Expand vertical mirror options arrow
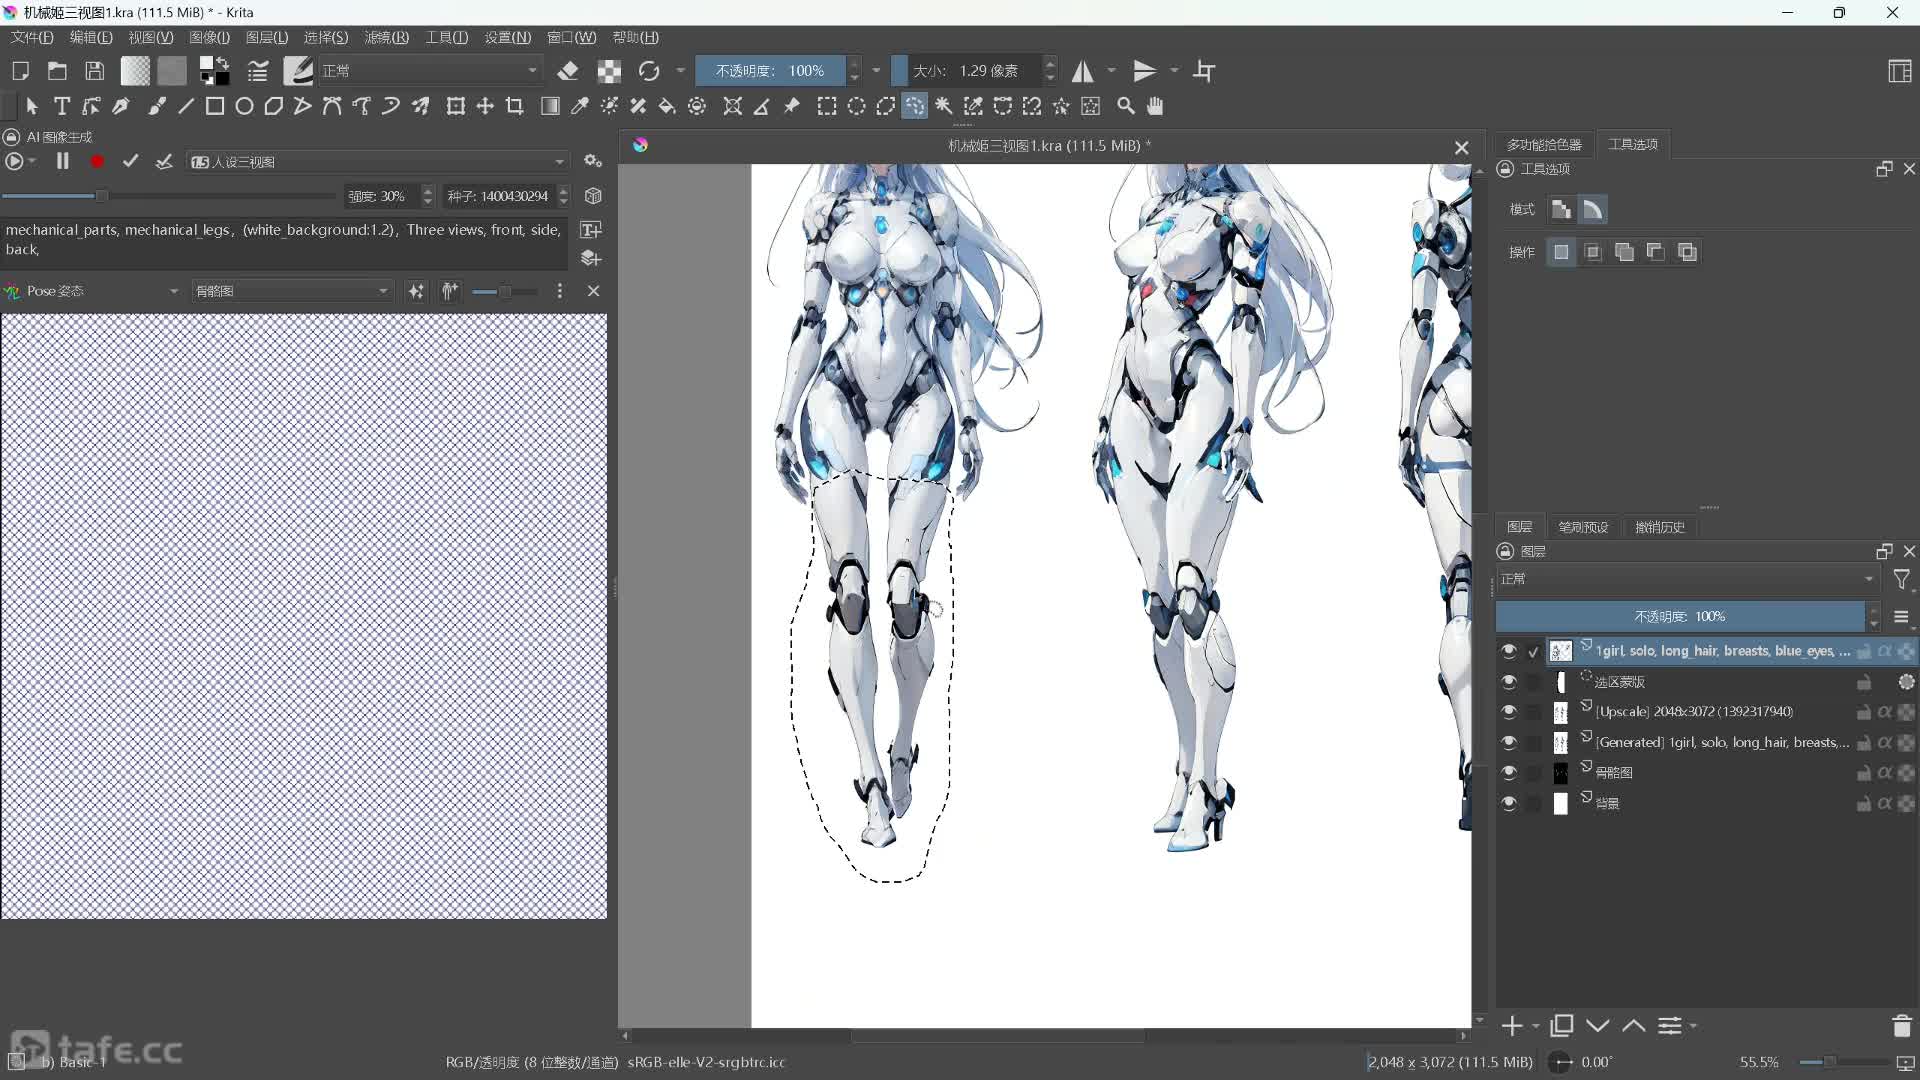 [x=1174, y=71]
